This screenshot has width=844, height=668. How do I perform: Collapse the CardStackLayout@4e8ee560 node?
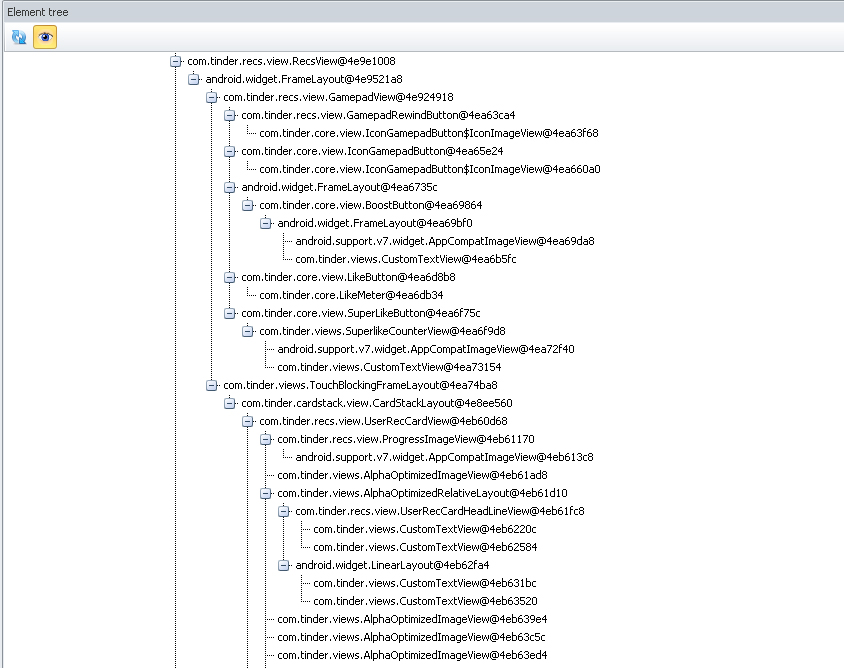pos(230,403)
